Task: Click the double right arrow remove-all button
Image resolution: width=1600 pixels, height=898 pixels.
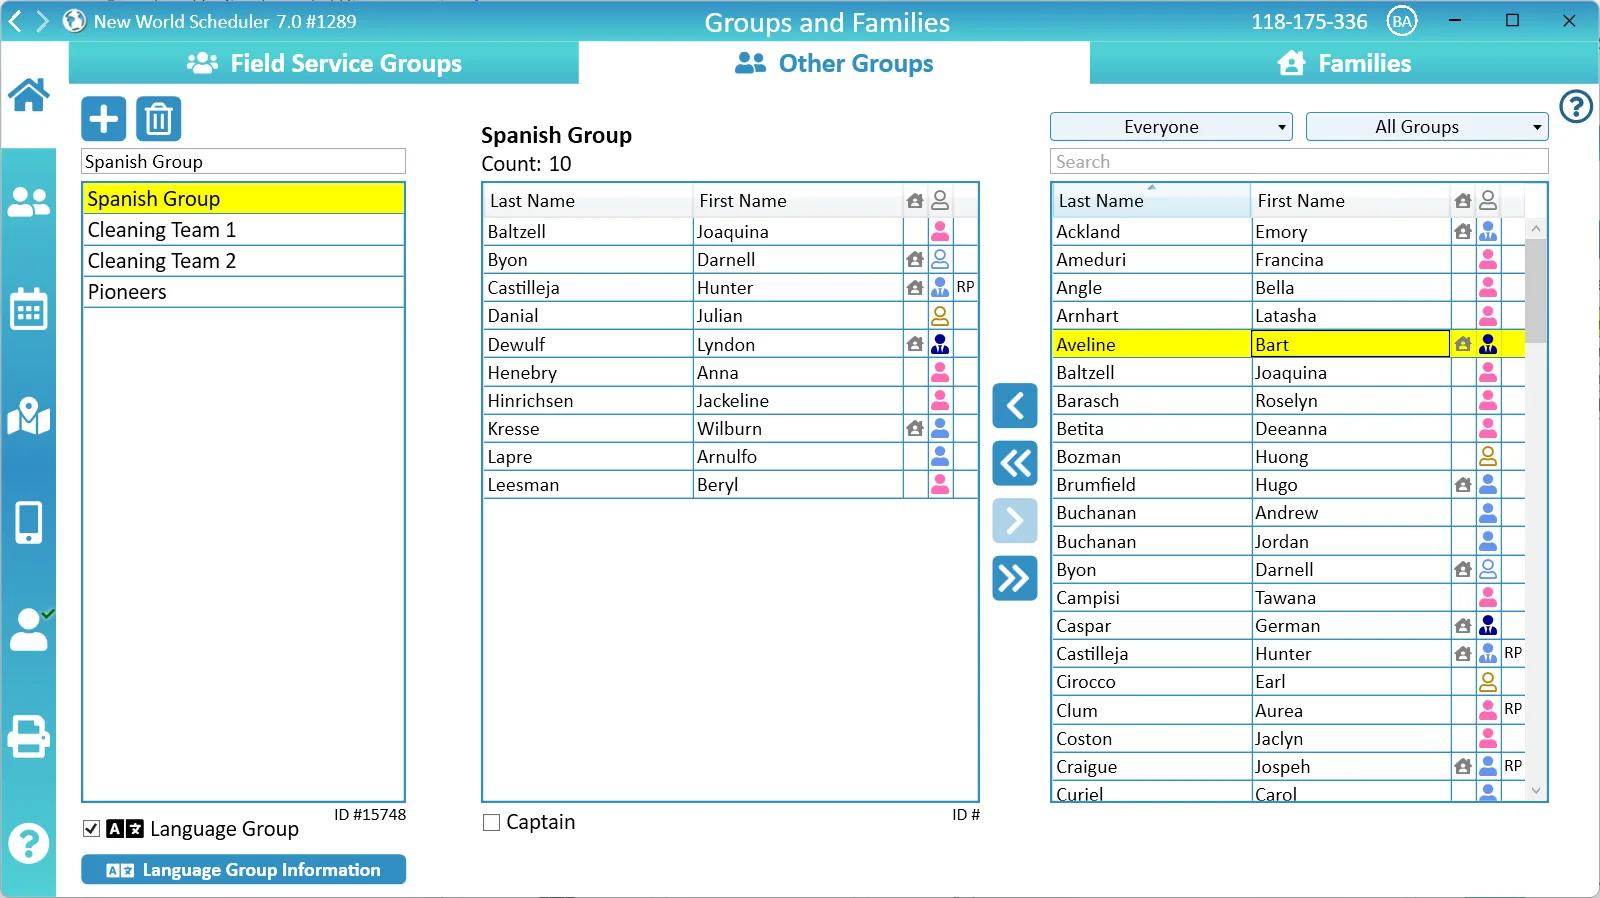Action: 1014,578
